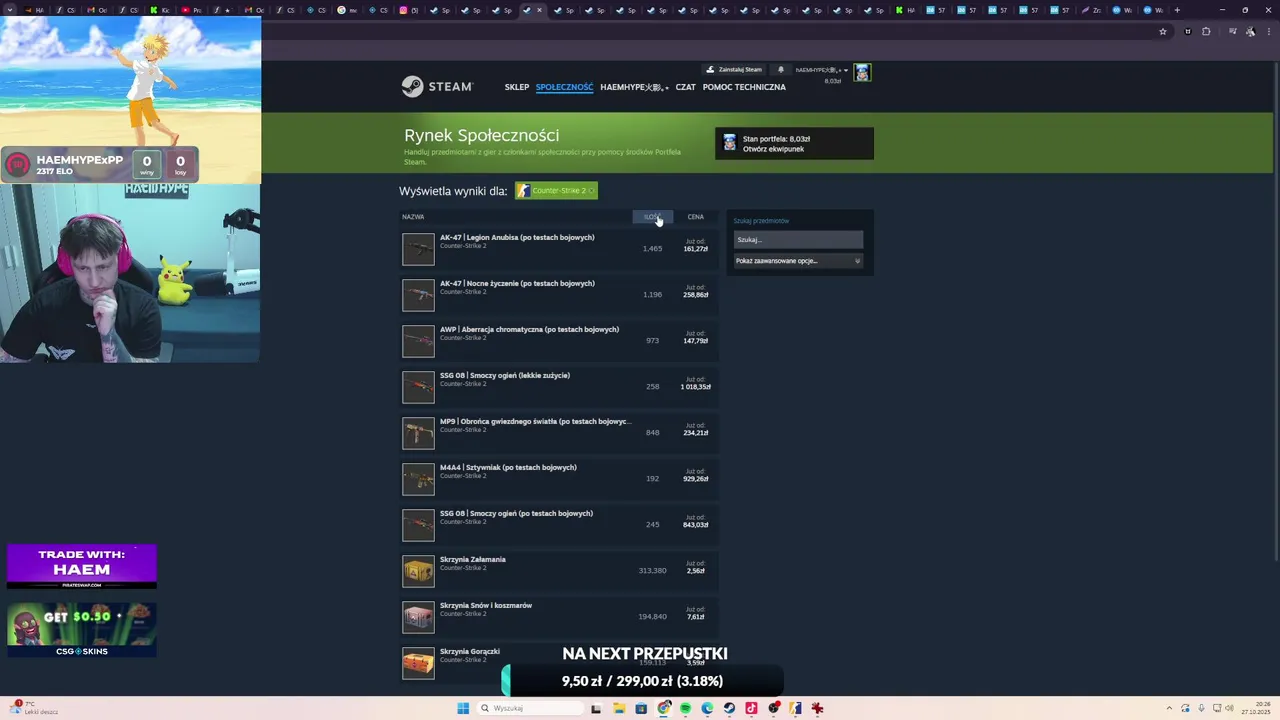
Task: Focus the Szukaj item search field
Action: pos(798,240)
